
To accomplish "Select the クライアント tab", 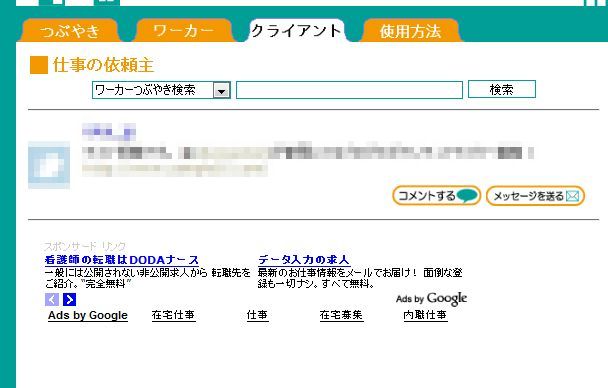I will (x=297, y=30).
